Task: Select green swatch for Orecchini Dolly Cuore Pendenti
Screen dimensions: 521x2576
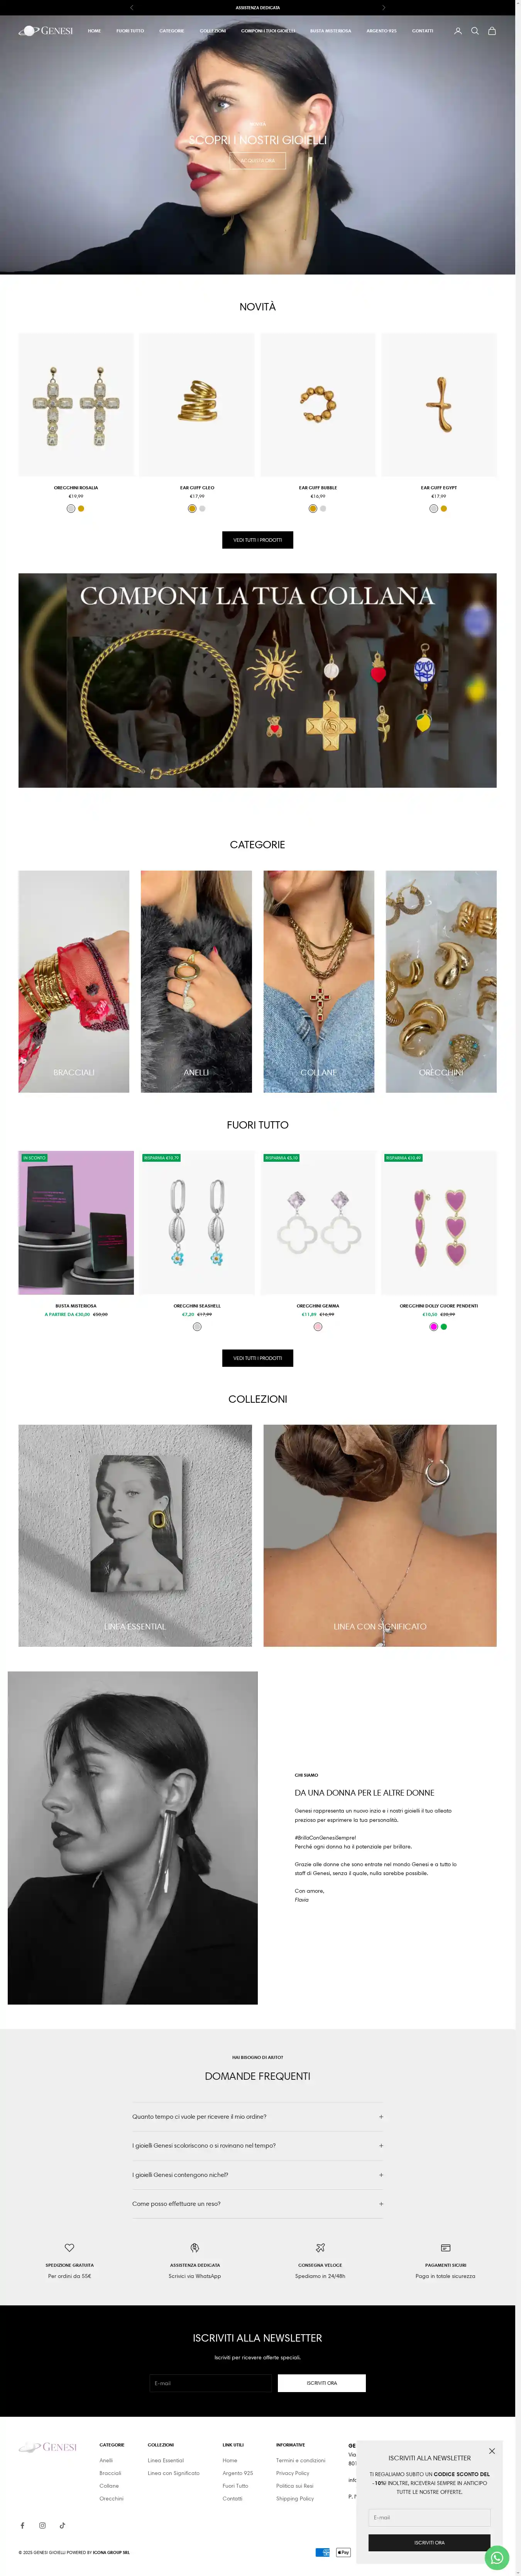Action: point(444,1327)
